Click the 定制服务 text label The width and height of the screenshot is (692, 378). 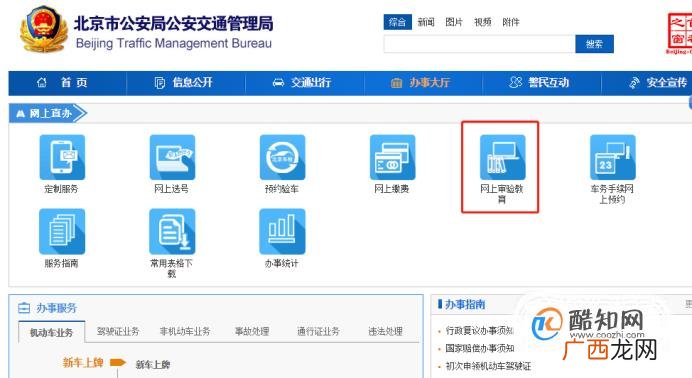pos(61,189)
